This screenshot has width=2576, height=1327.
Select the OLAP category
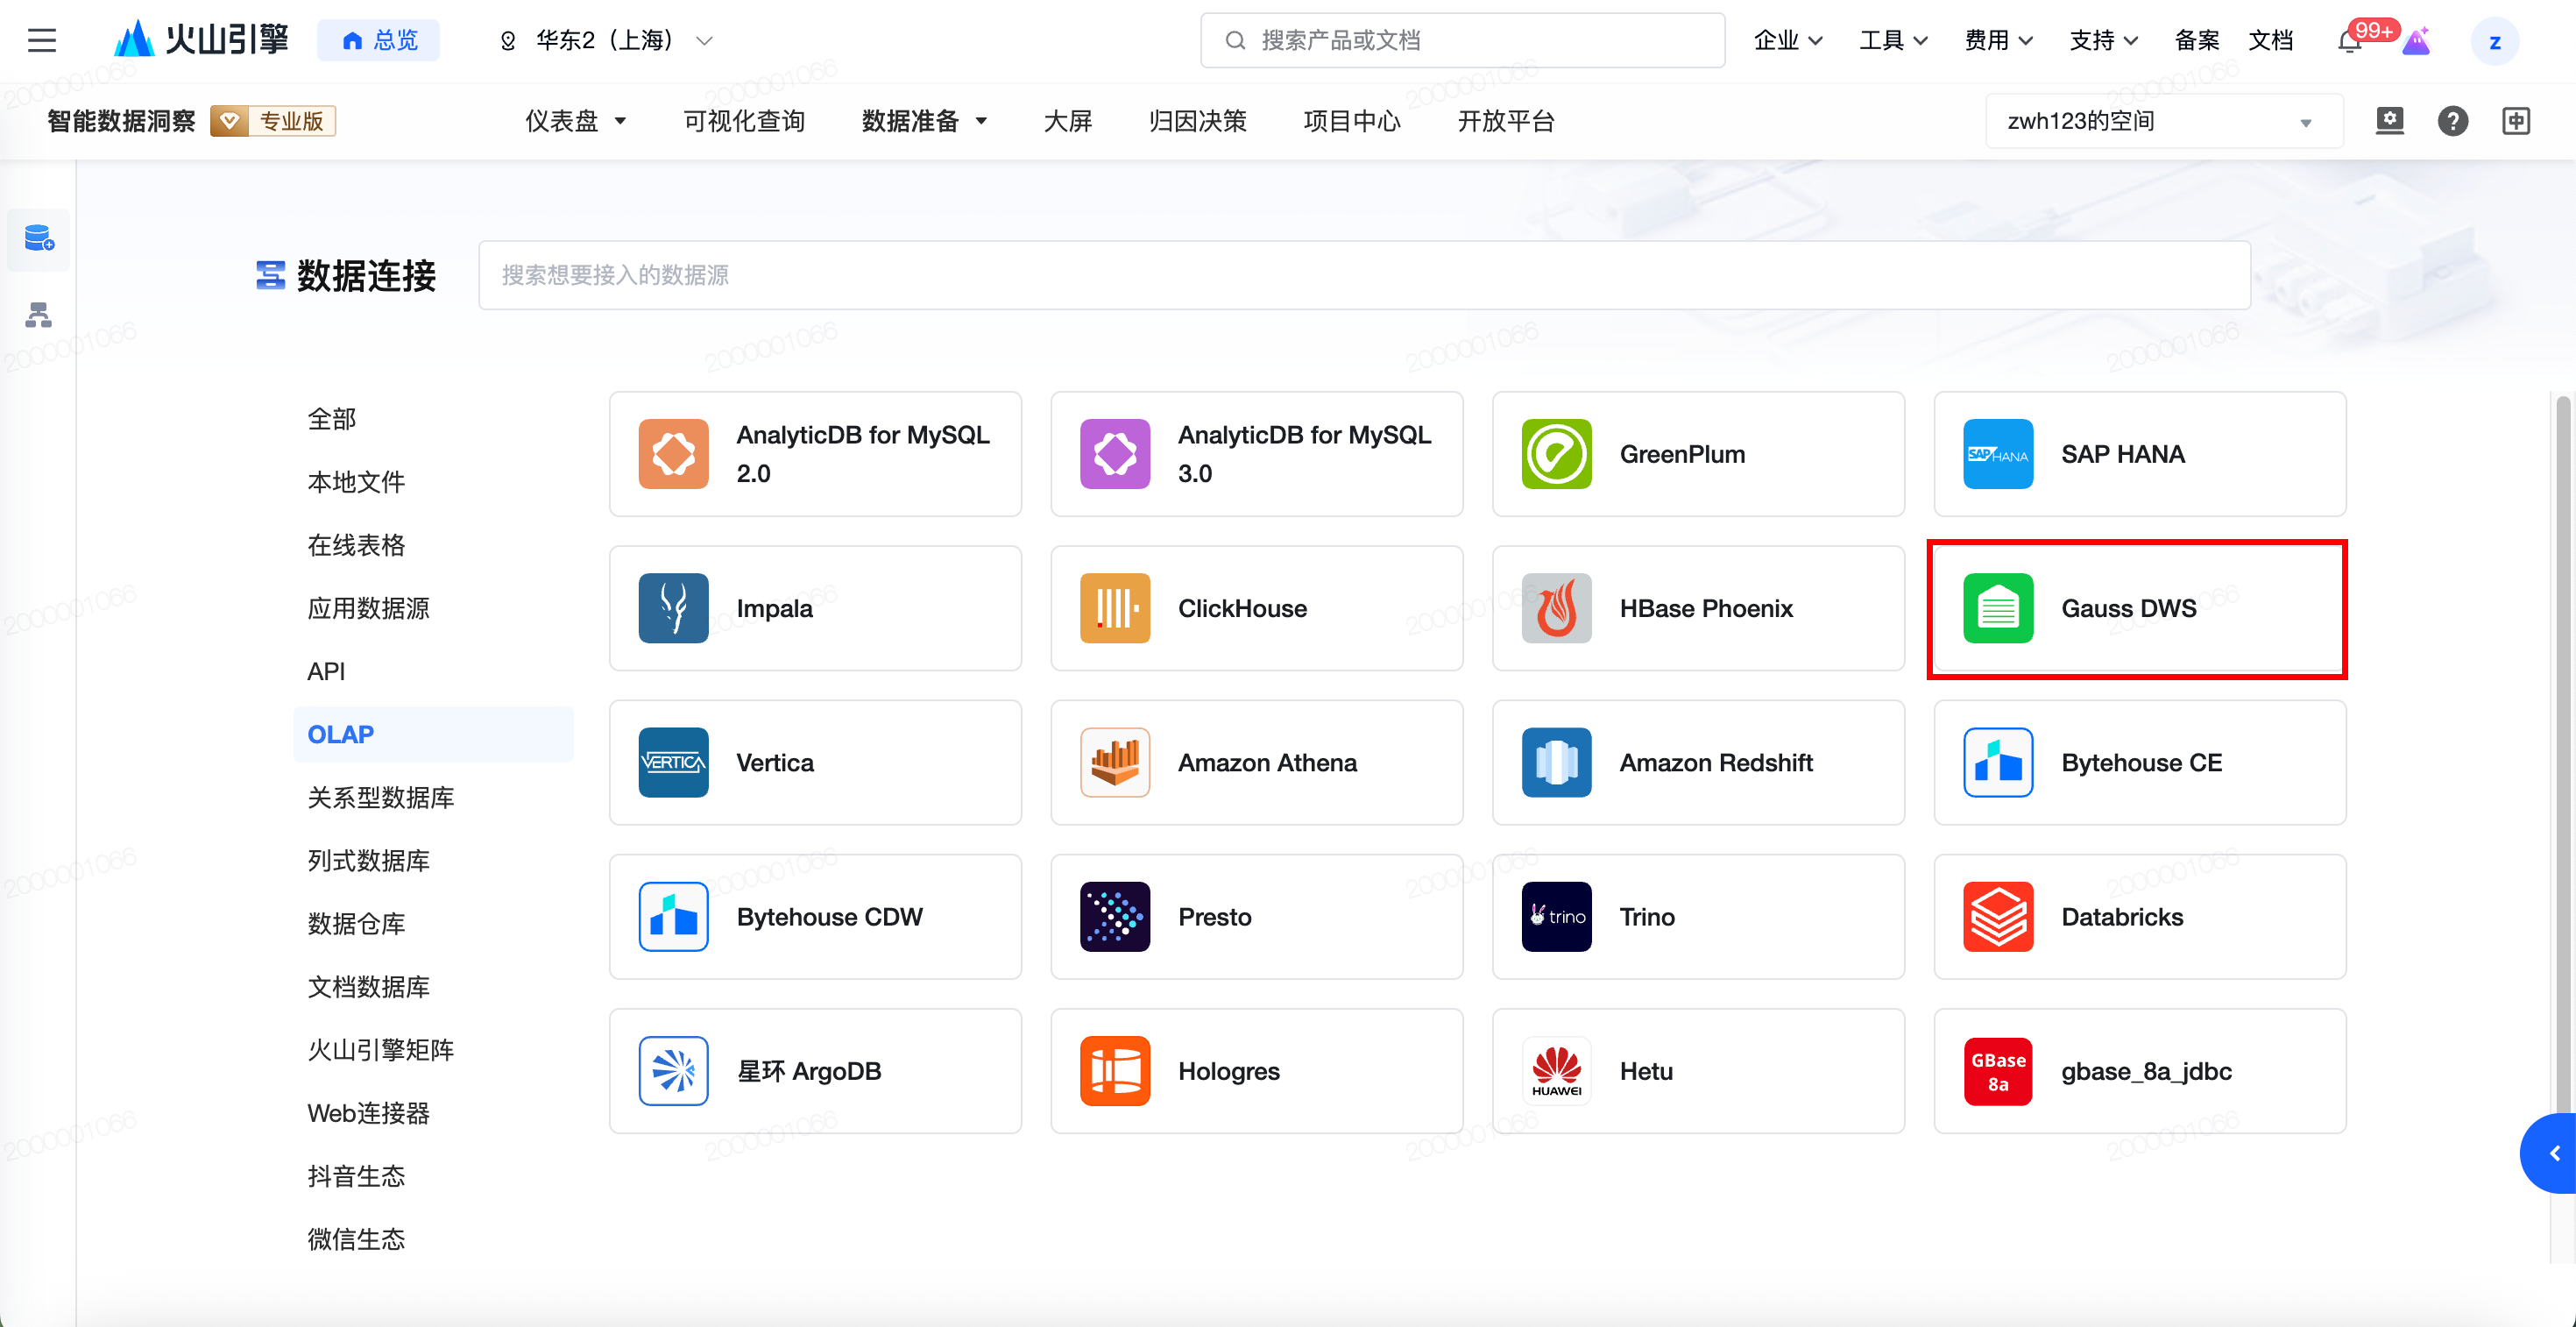click(433, 734)
